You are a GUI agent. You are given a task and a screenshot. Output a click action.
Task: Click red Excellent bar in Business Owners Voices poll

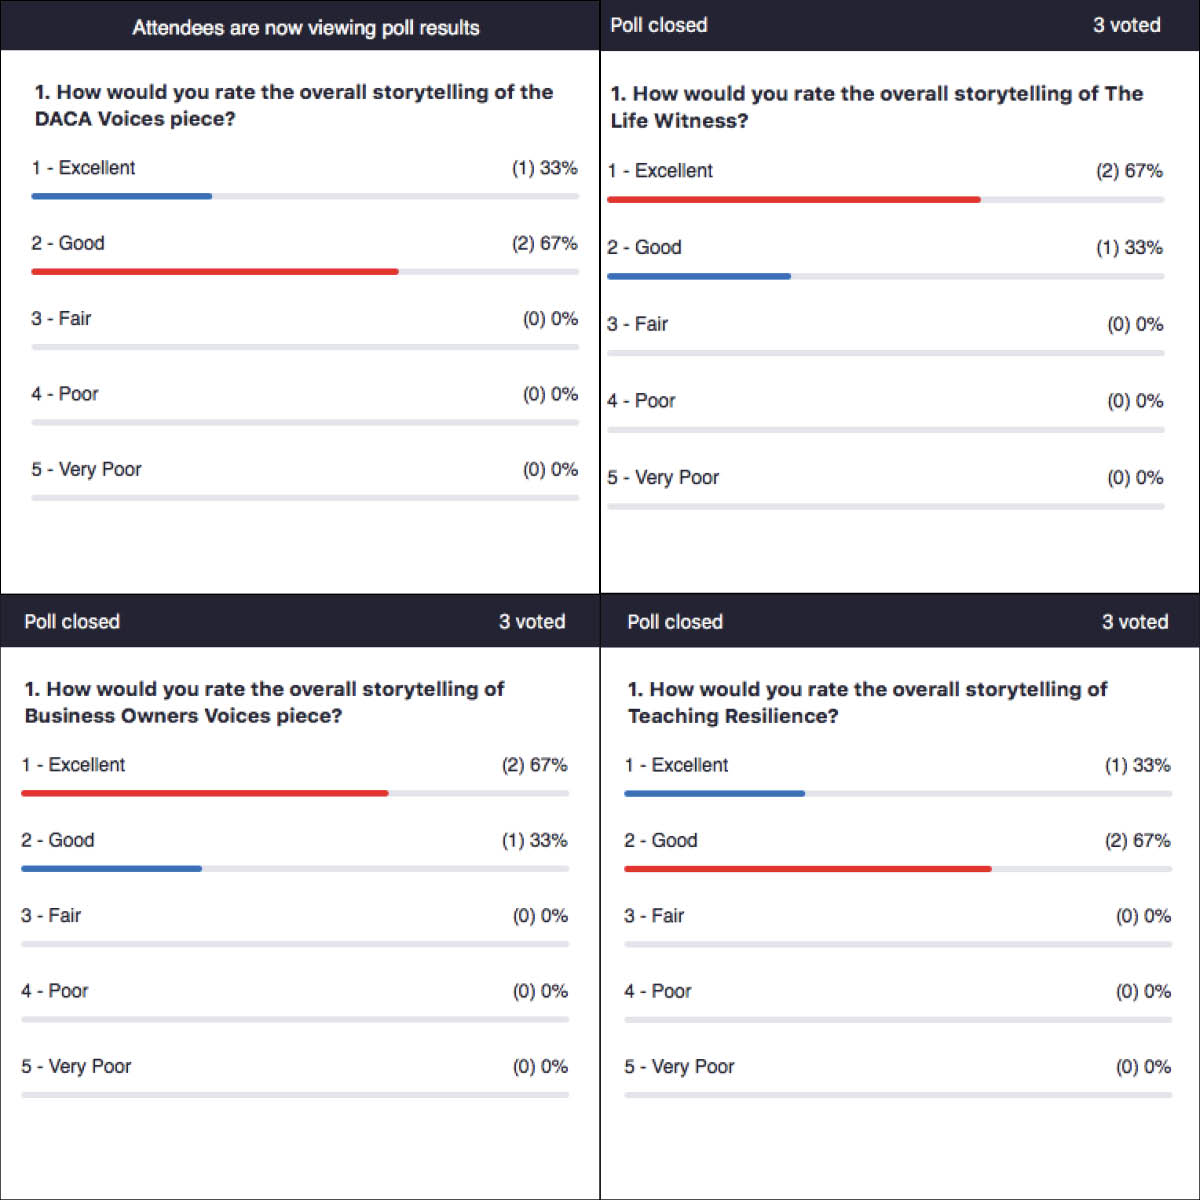click(x=205, y=793)
